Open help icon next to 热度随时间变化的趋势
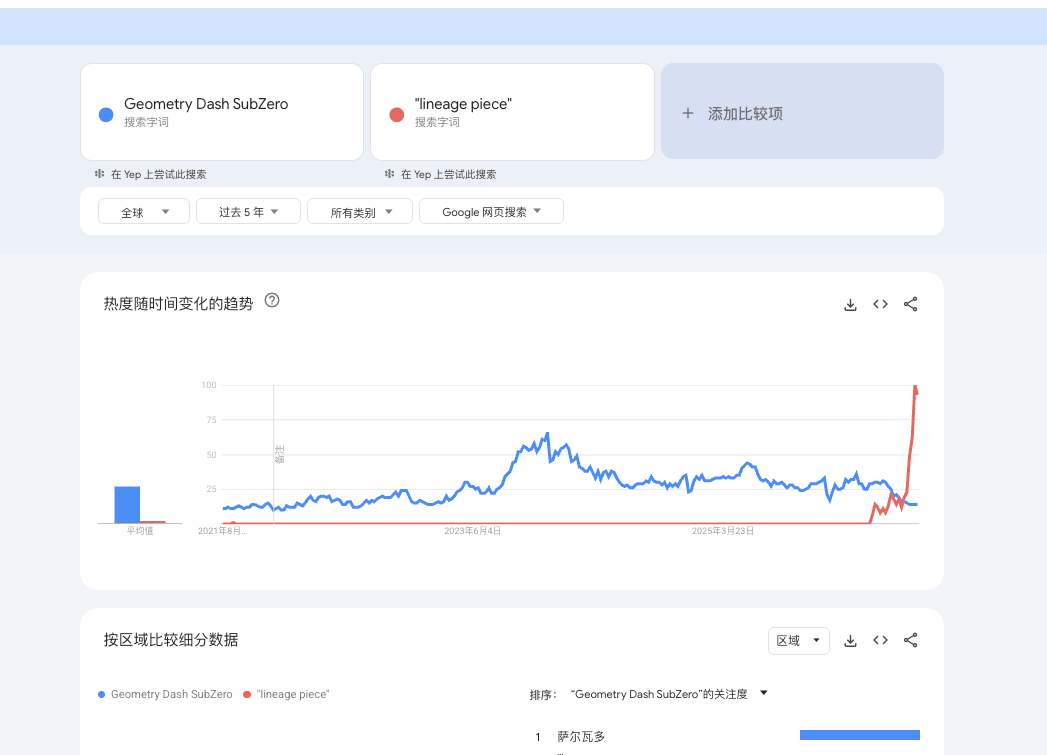This screenshot has width=1047, height=755. tap(272, 300)
